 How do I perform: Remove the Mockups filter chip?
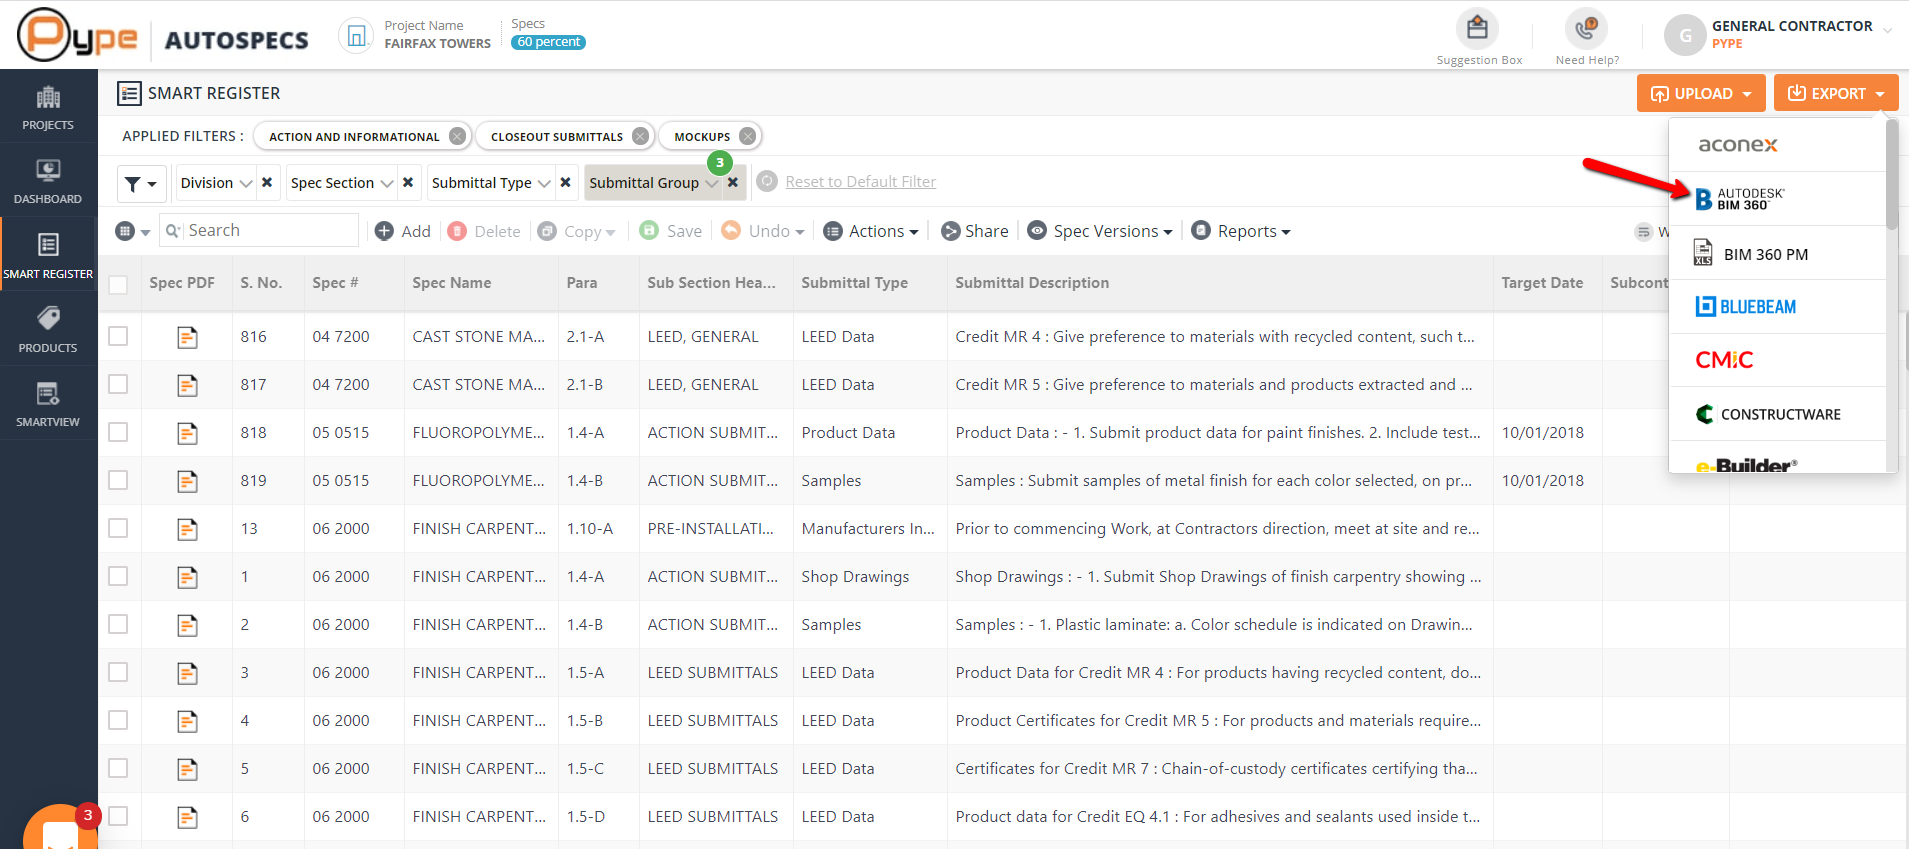(747, 136)
